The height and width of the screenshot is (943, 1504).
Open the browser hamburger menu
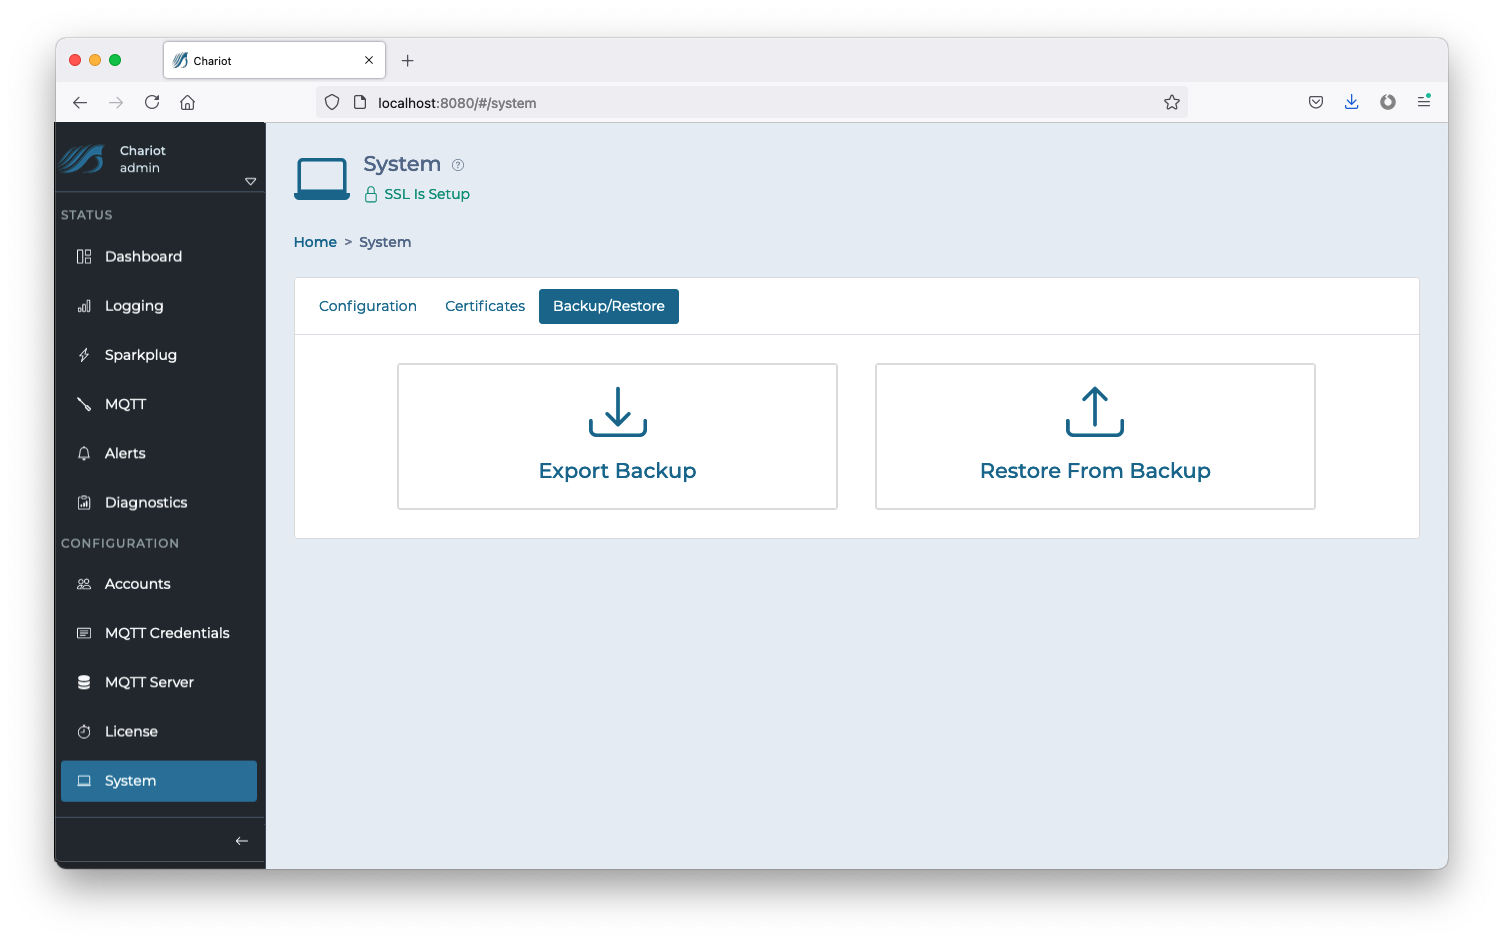pyautogui.click(x=1424, y=102)
